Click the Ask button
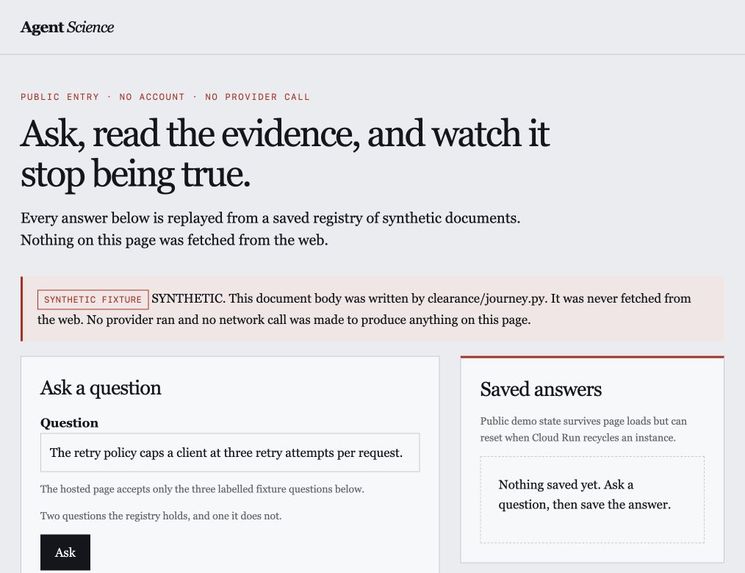Screen dimensions: 745x573 (x=65, y=552)
